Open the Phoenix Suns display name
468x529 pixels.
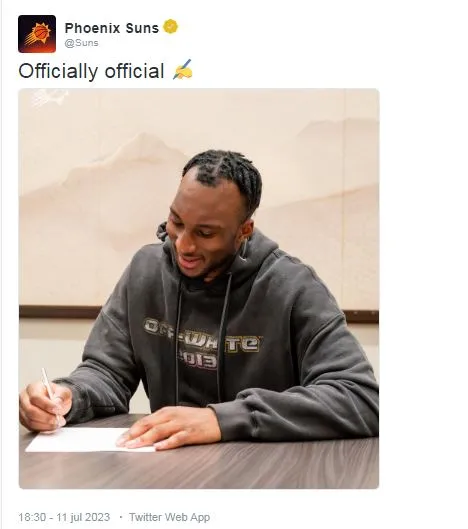(112, 28)
